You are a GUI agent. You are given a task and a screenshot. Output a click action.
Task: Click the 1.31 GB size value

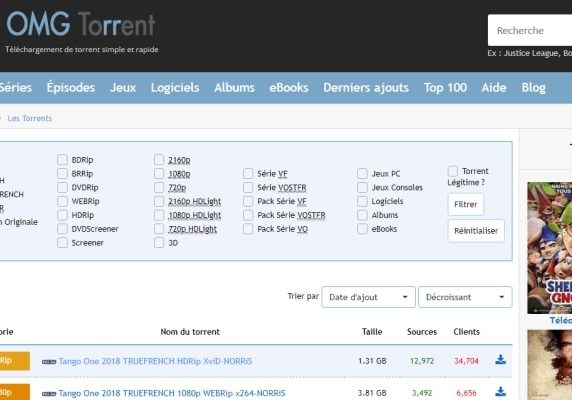coord(372,361)
